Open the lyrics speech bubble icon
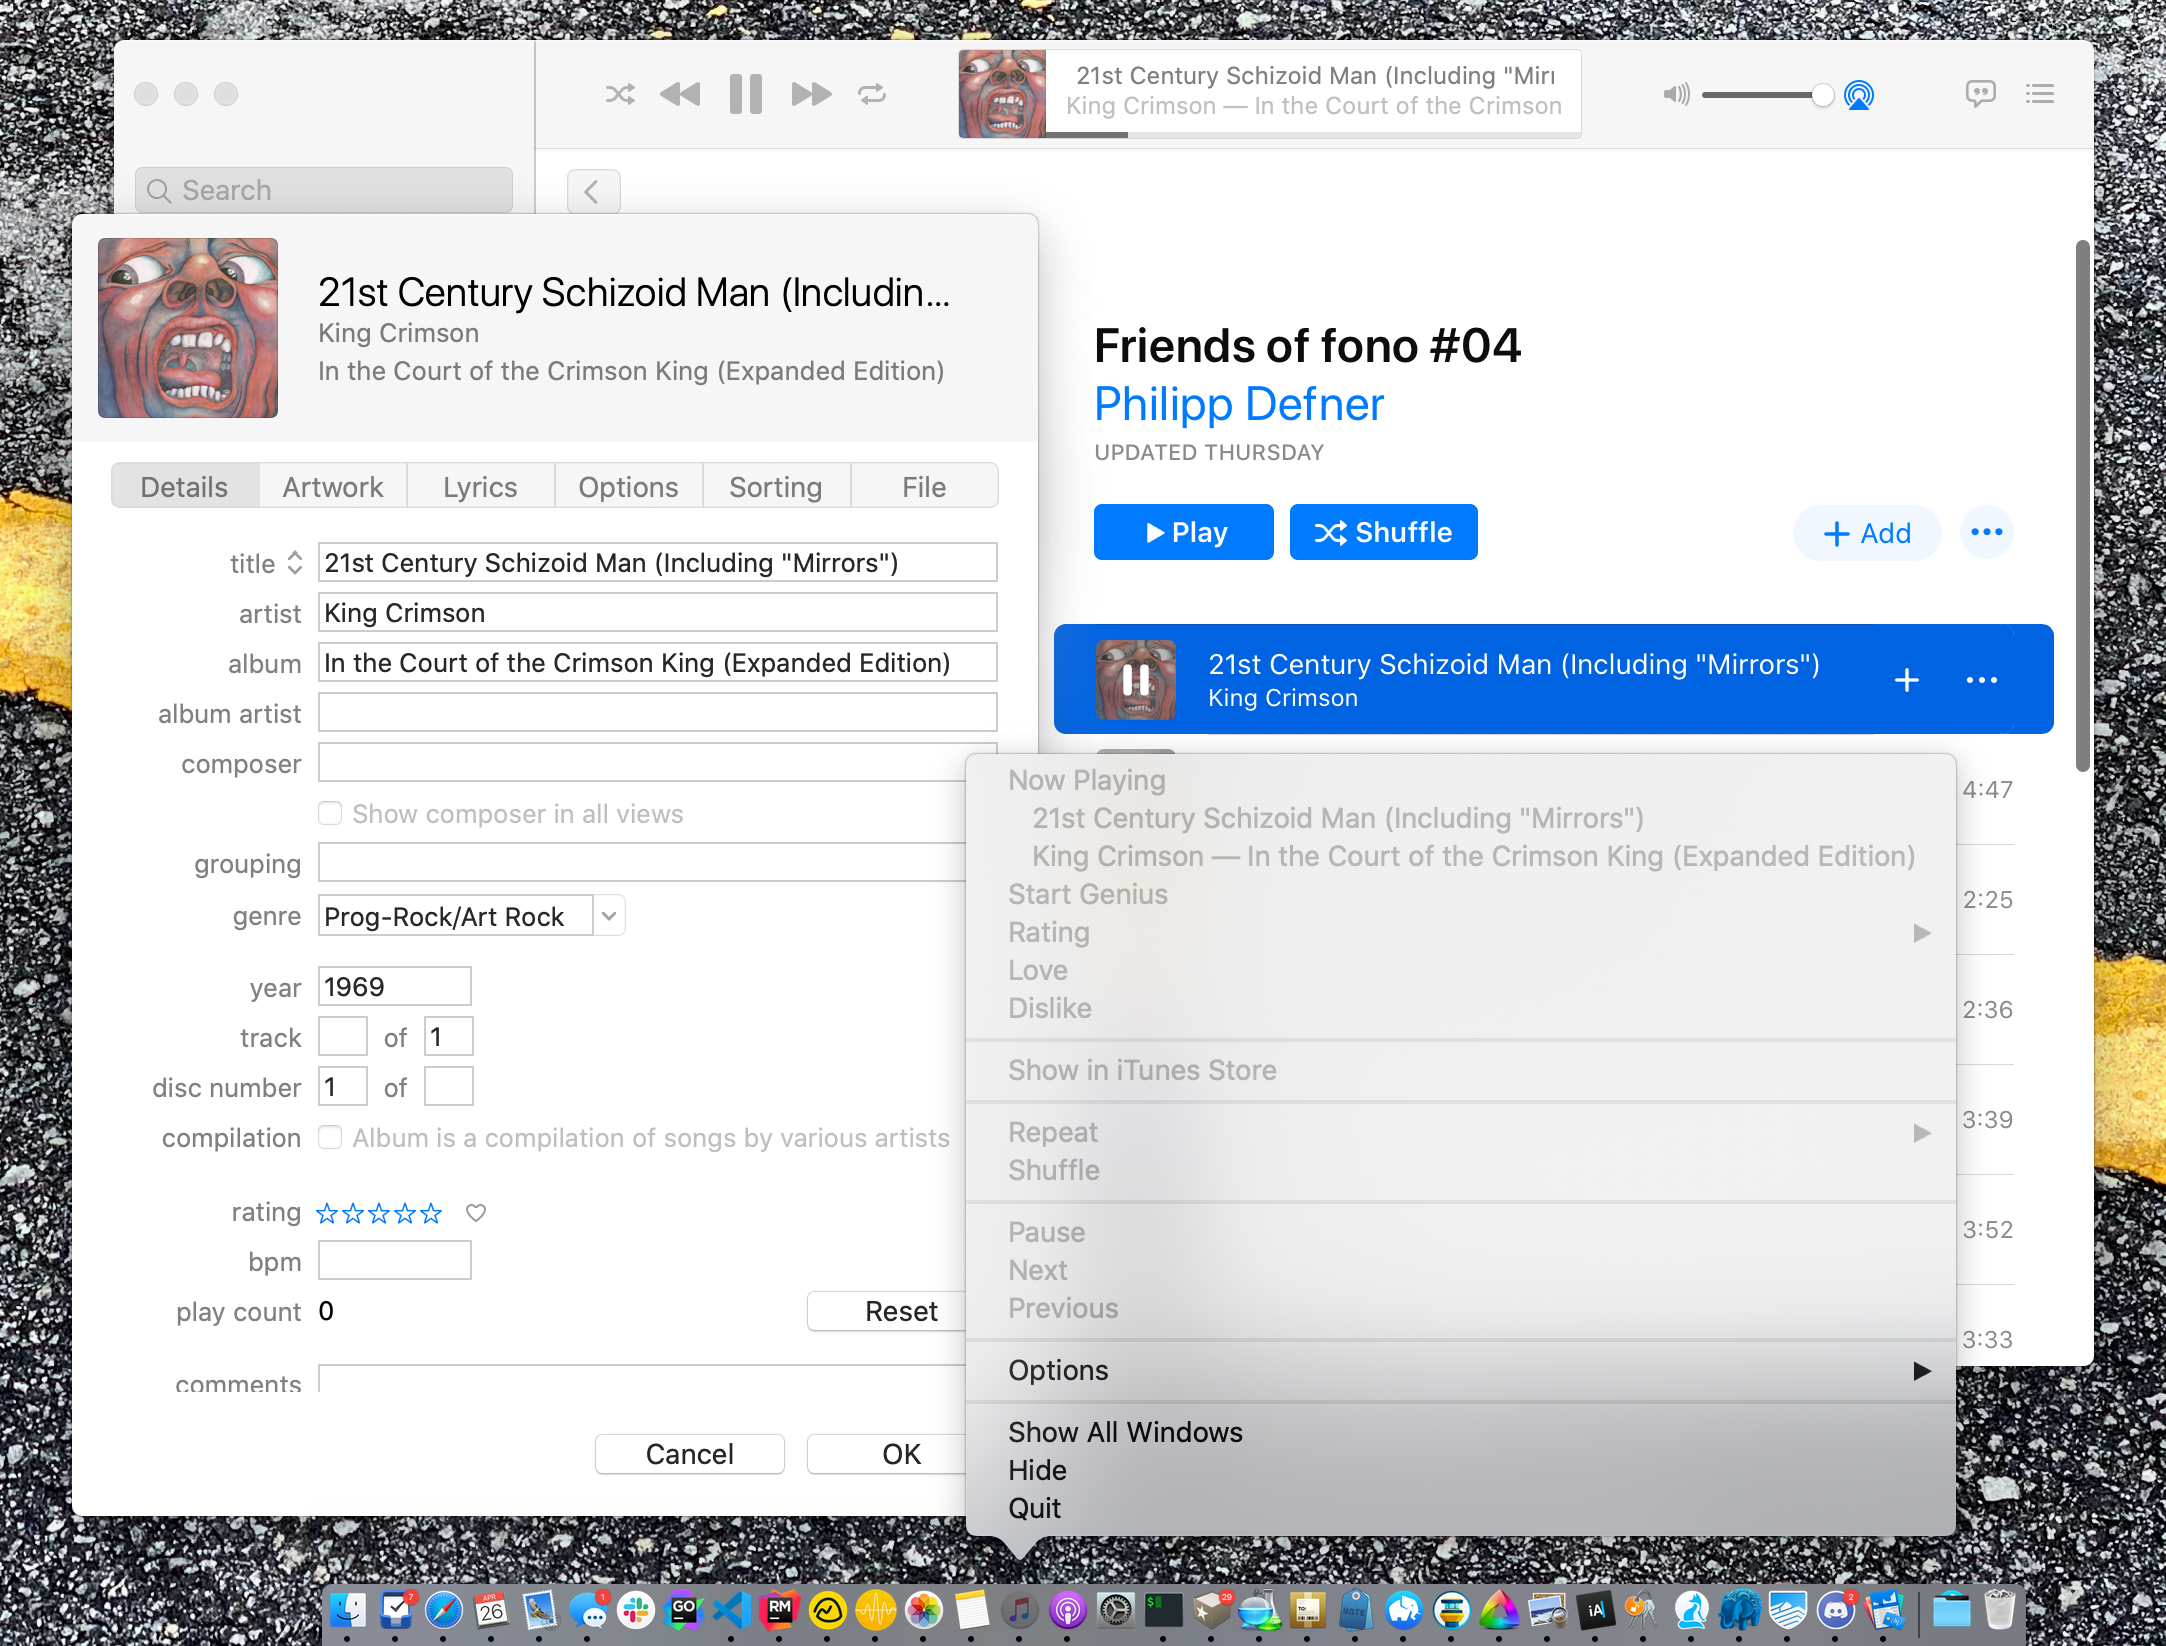 point(1980,94)
